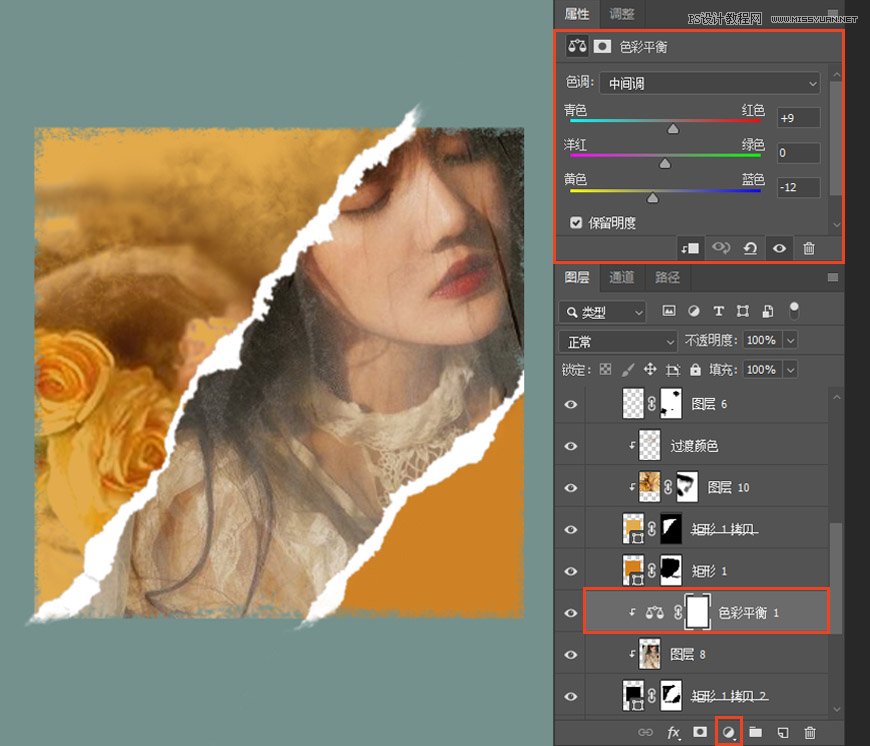Viewport: 870px width, 746px height.
Task: Hide the 图层 6 layer
Action: tap(570, 404)
